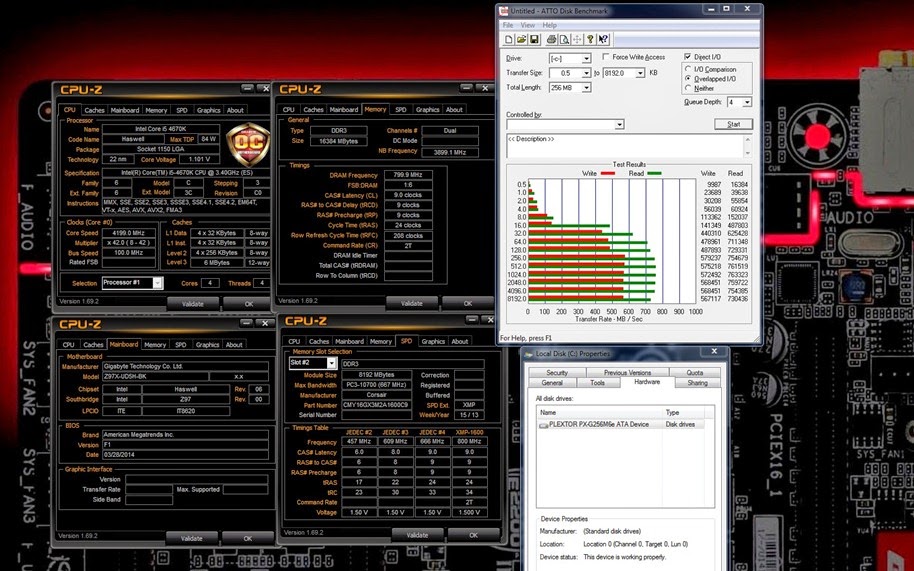Click Description box scrollbar down arrow
The width and height of the screenshot is (914, 571).
747,154
